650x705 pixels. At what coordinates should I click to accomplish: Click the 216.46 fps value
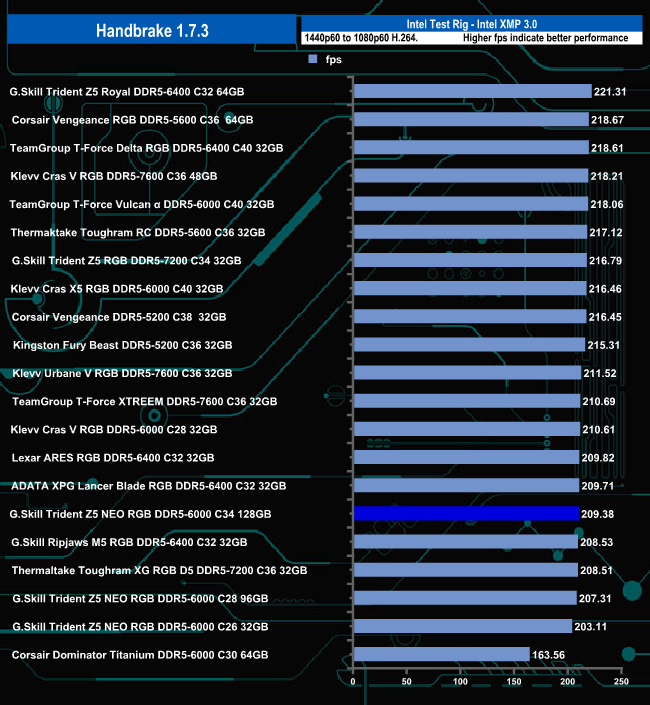[x=605, y=289]
